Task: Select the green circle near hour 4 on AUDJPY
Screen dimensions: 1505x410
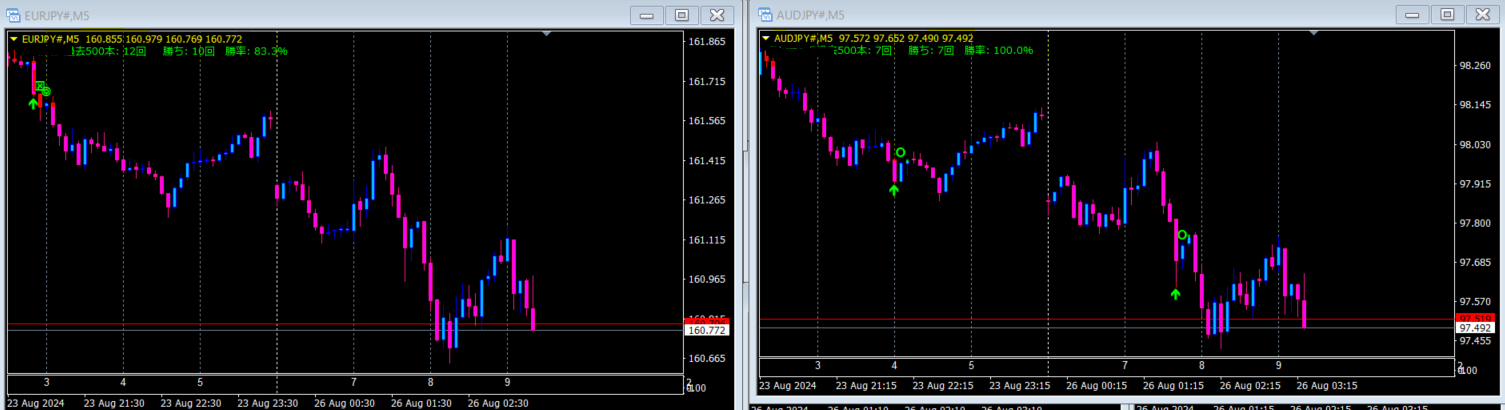Action: point(901,153)
